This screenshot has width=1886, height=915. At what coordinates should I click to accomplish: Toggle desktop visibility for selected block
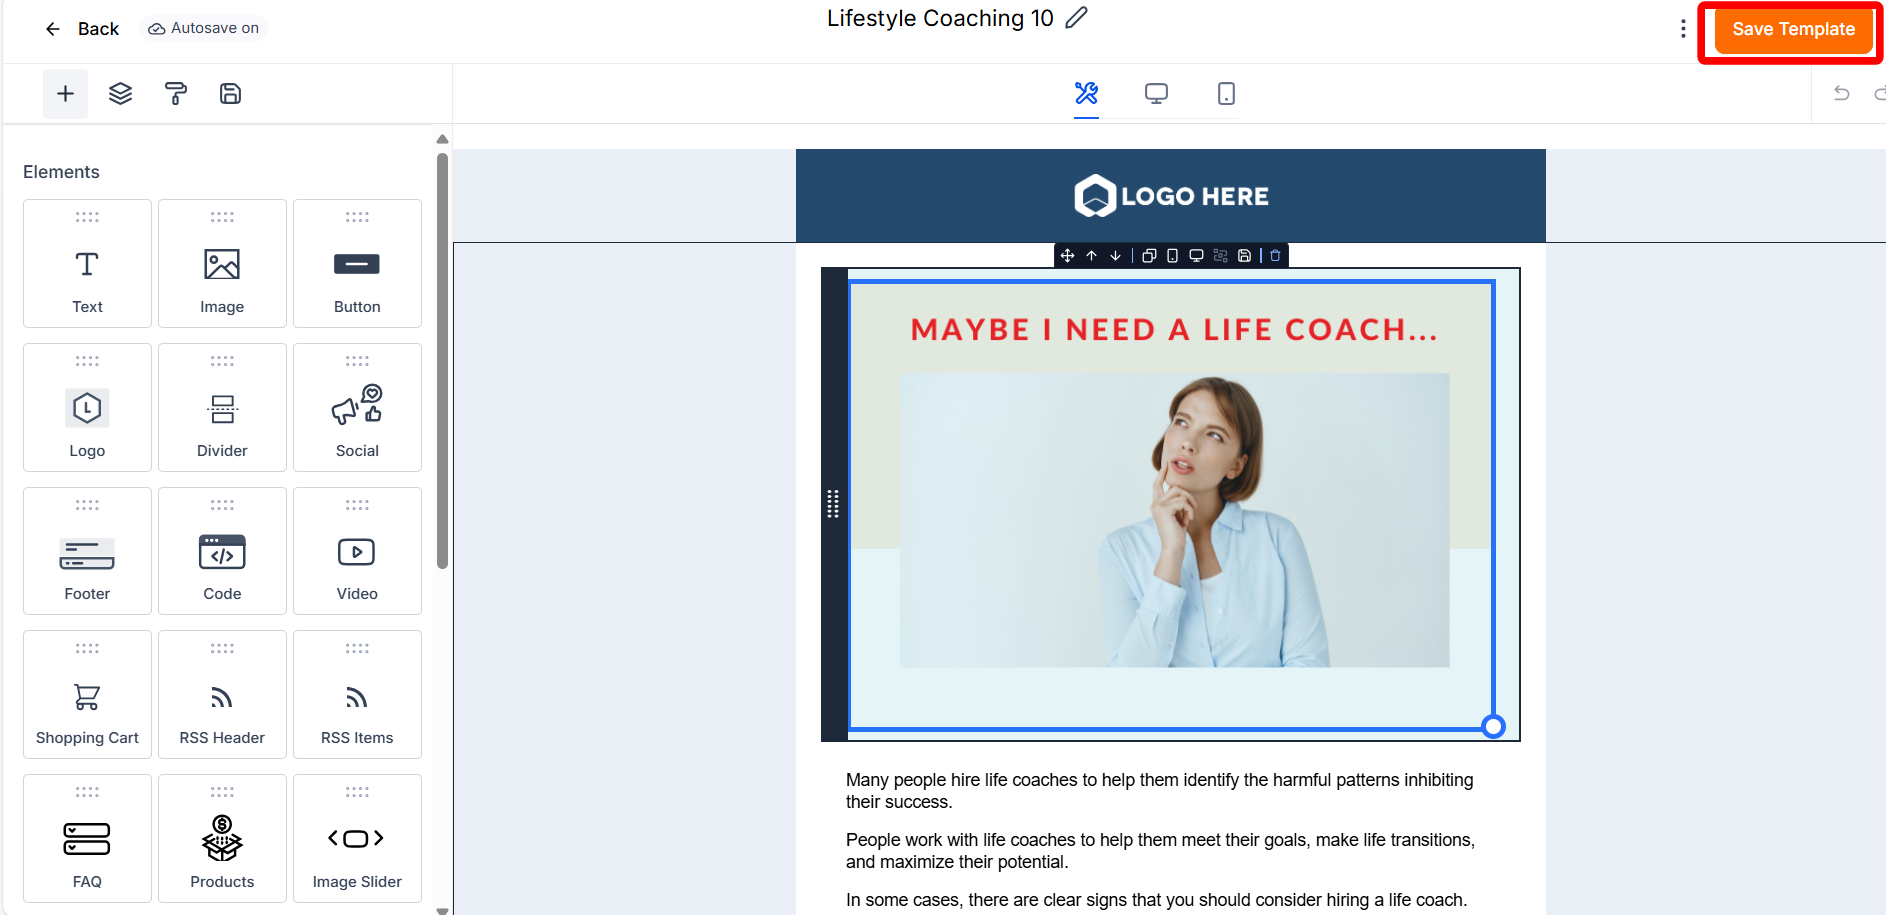[x=1196, y=256]
